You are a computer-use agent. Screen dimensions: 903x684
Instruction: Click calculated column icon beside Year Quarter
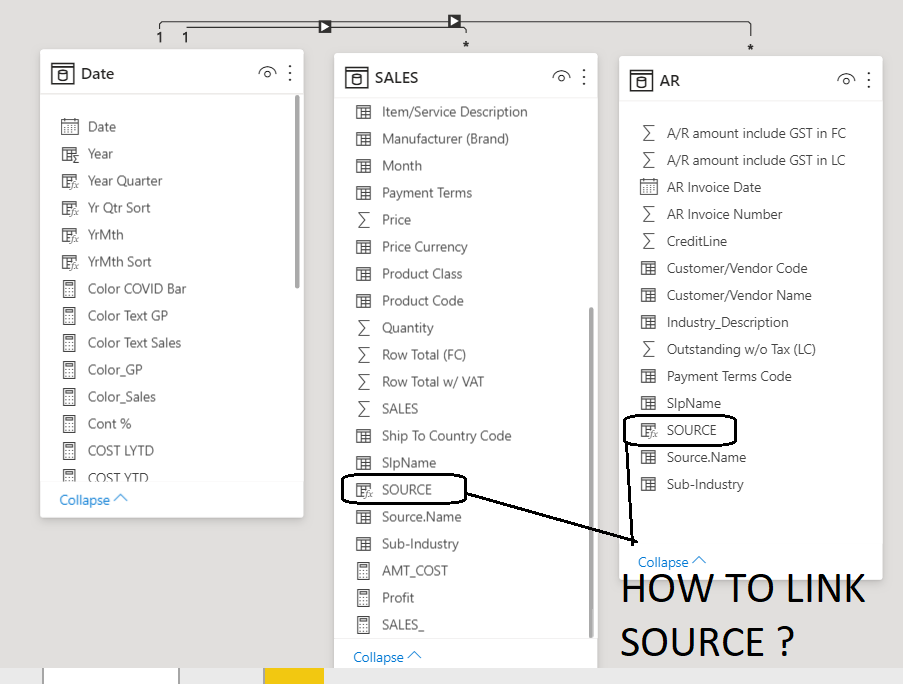click(x=70, y=181)
